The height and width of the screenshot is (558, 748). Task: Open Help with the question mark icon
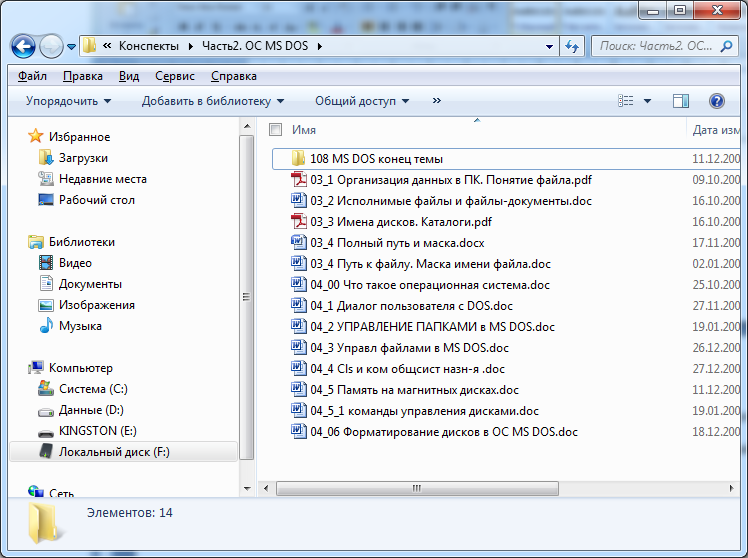(x=717, y=101)
